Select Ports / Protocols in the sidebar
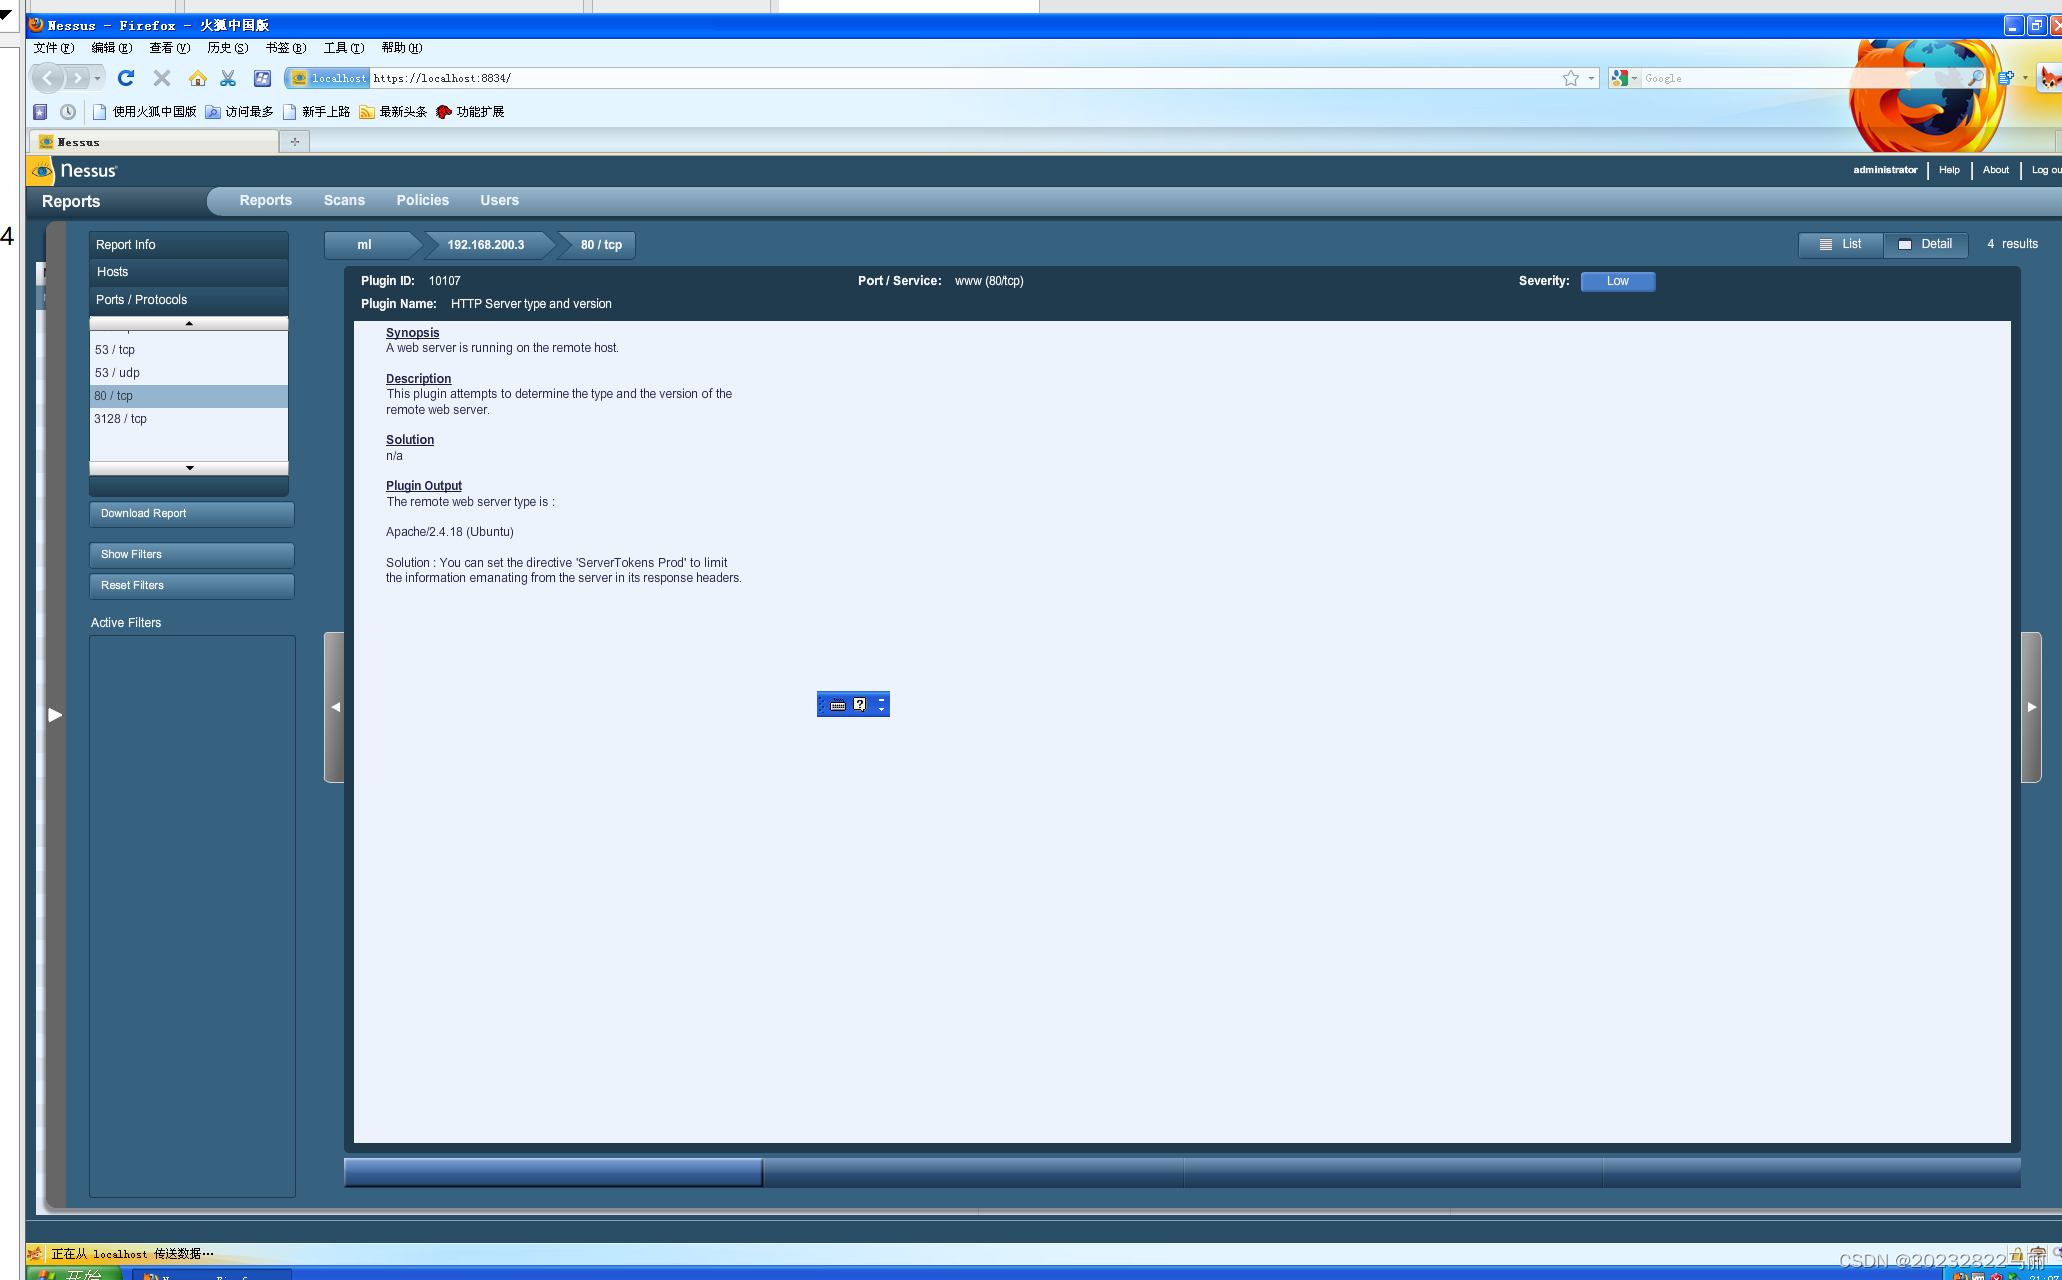The image size is (2062, 1280). click(189, 300)
